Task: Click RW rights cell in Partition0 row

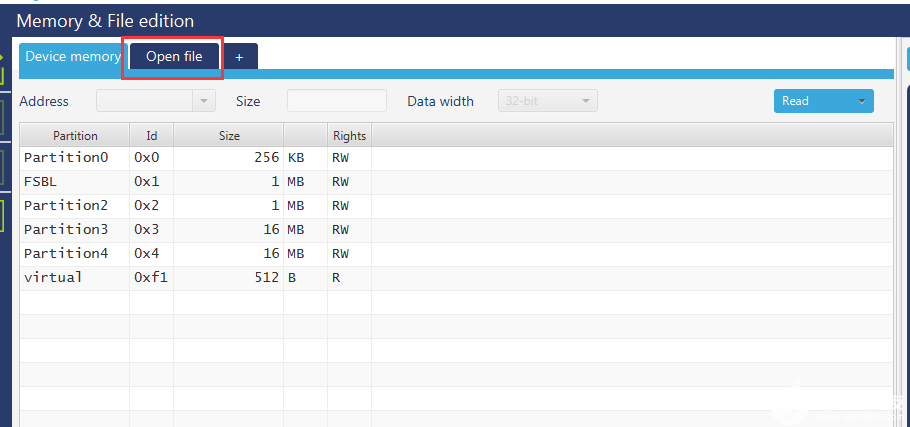Action: click(349, 158)
